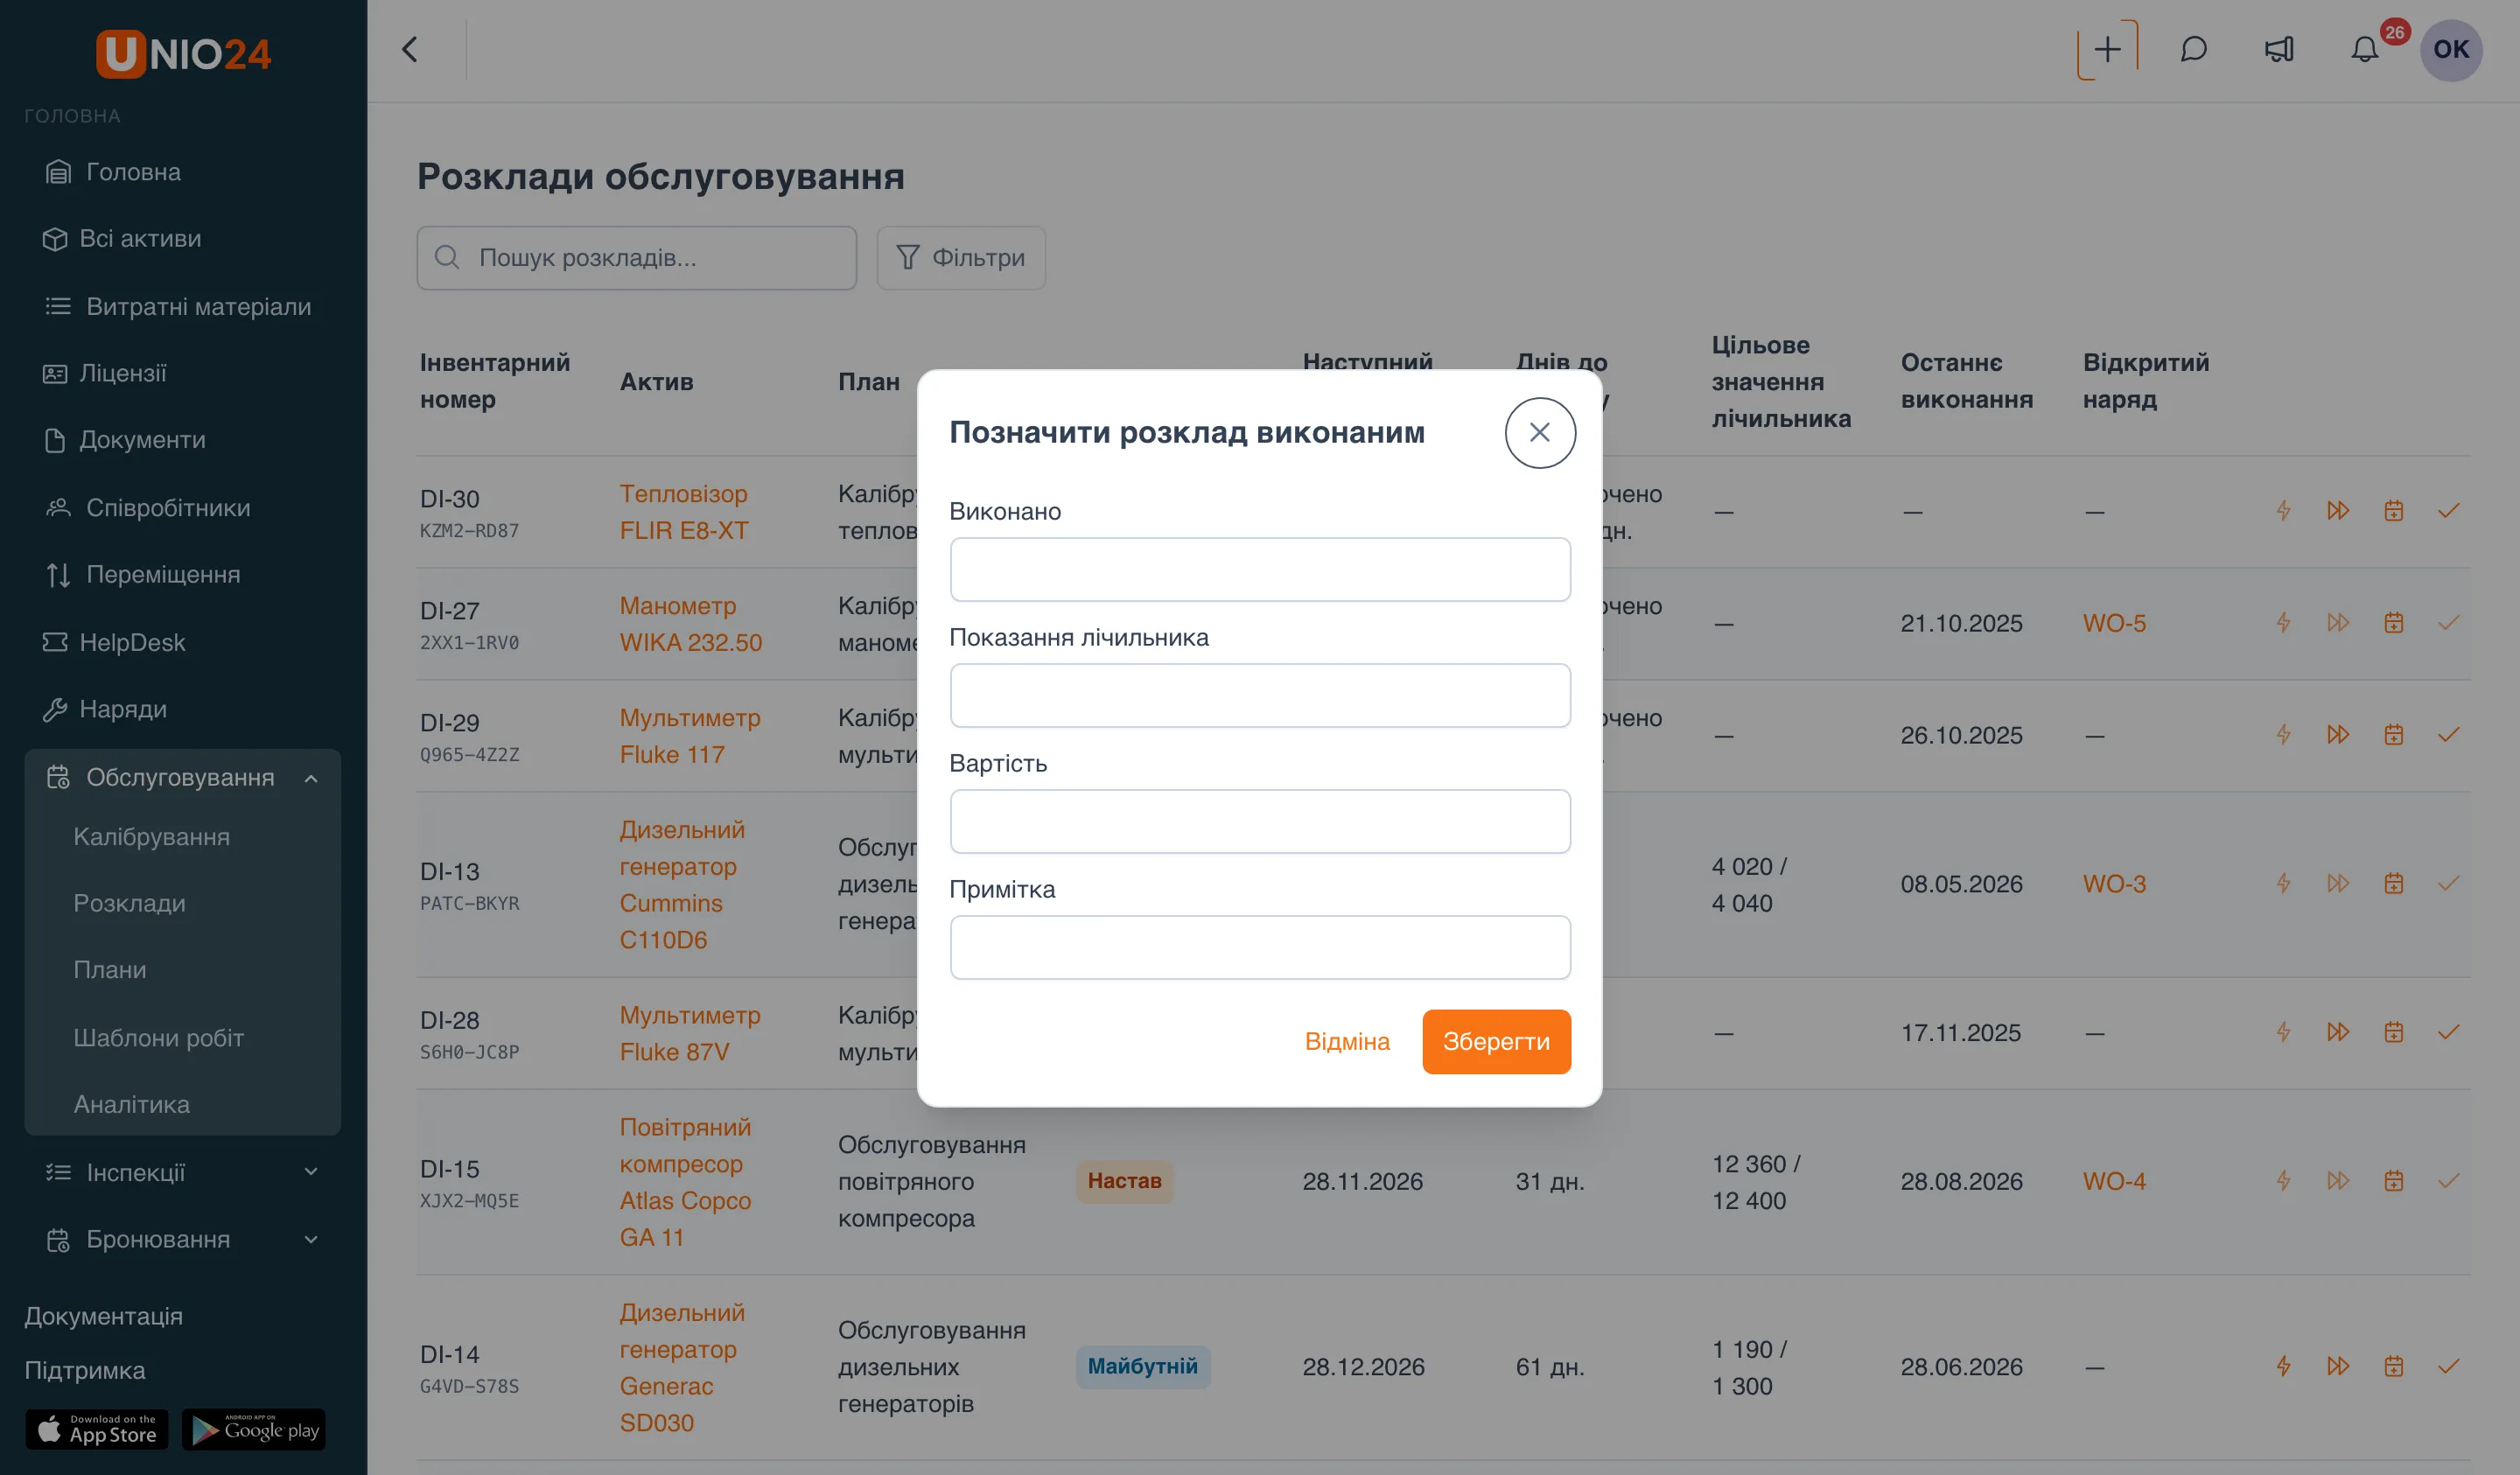Viewport: 2520px width, 1475px height.
Task: Click the Фільтри button
Action: [x=961, y=257]
